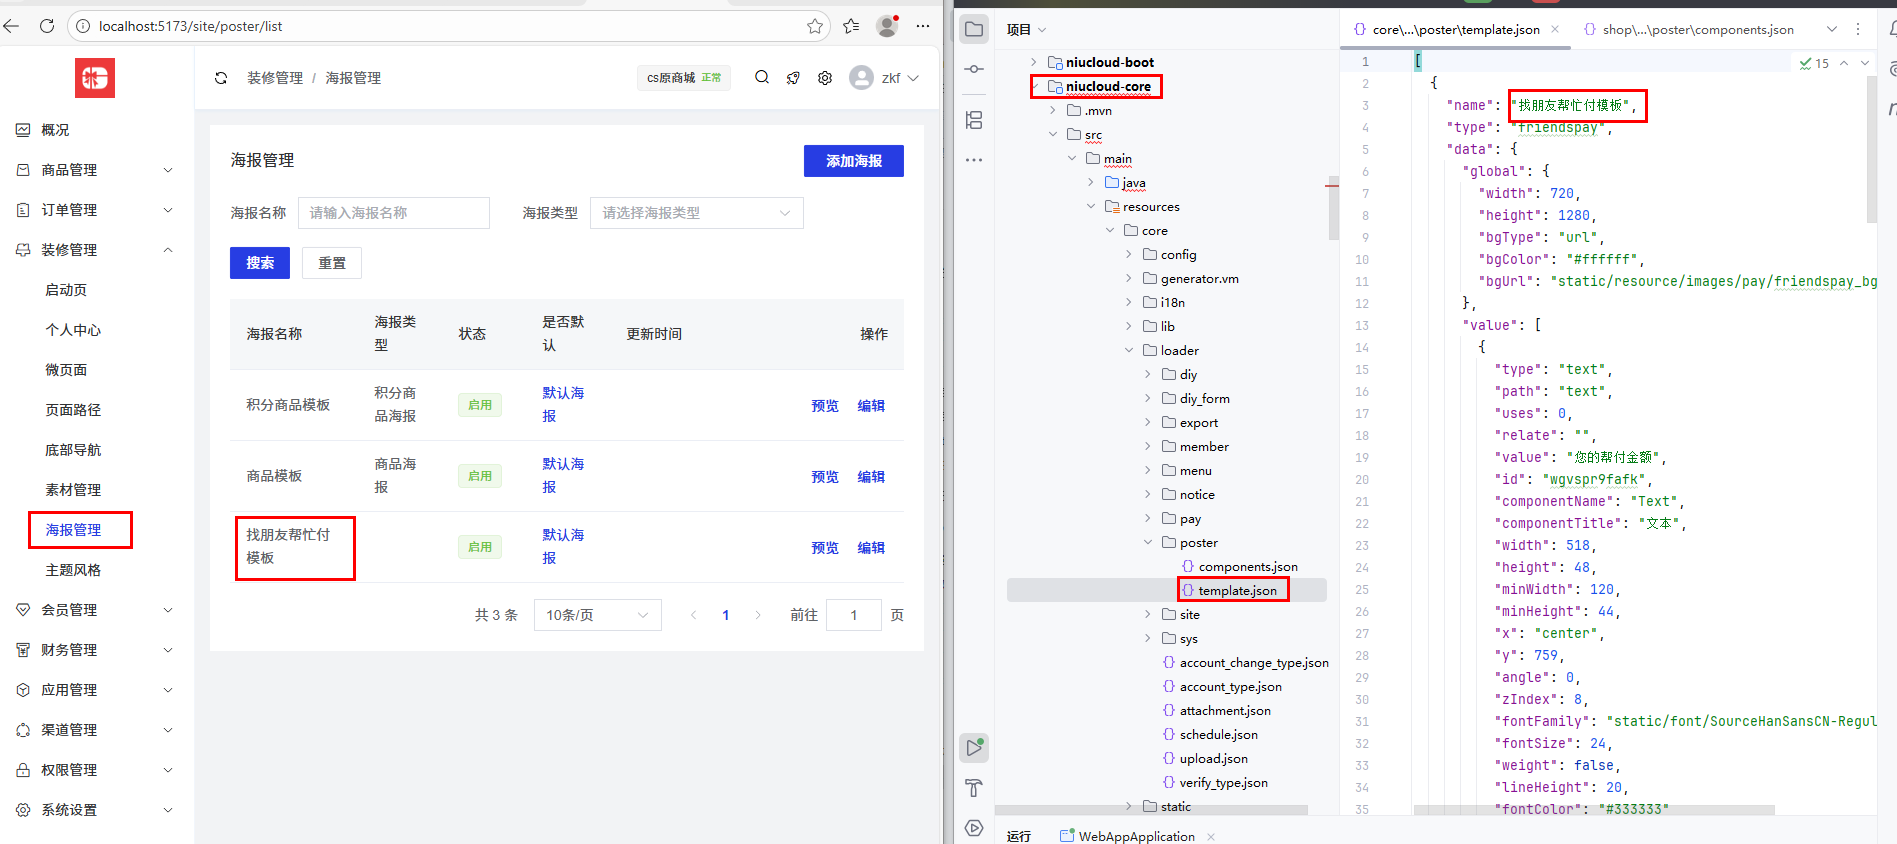Open the IDE Project tool window icon

pos(974,30)
